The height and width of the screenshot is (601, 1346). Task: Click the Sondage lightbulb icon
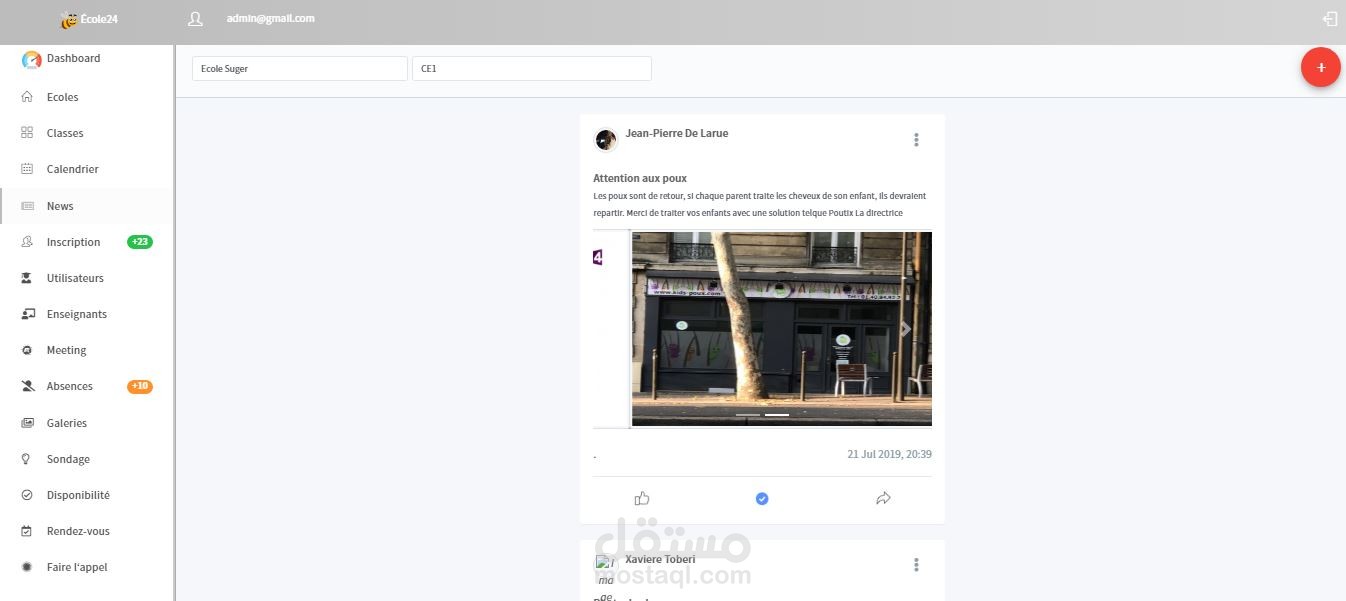pyautogui.click(x=27, y=459)
